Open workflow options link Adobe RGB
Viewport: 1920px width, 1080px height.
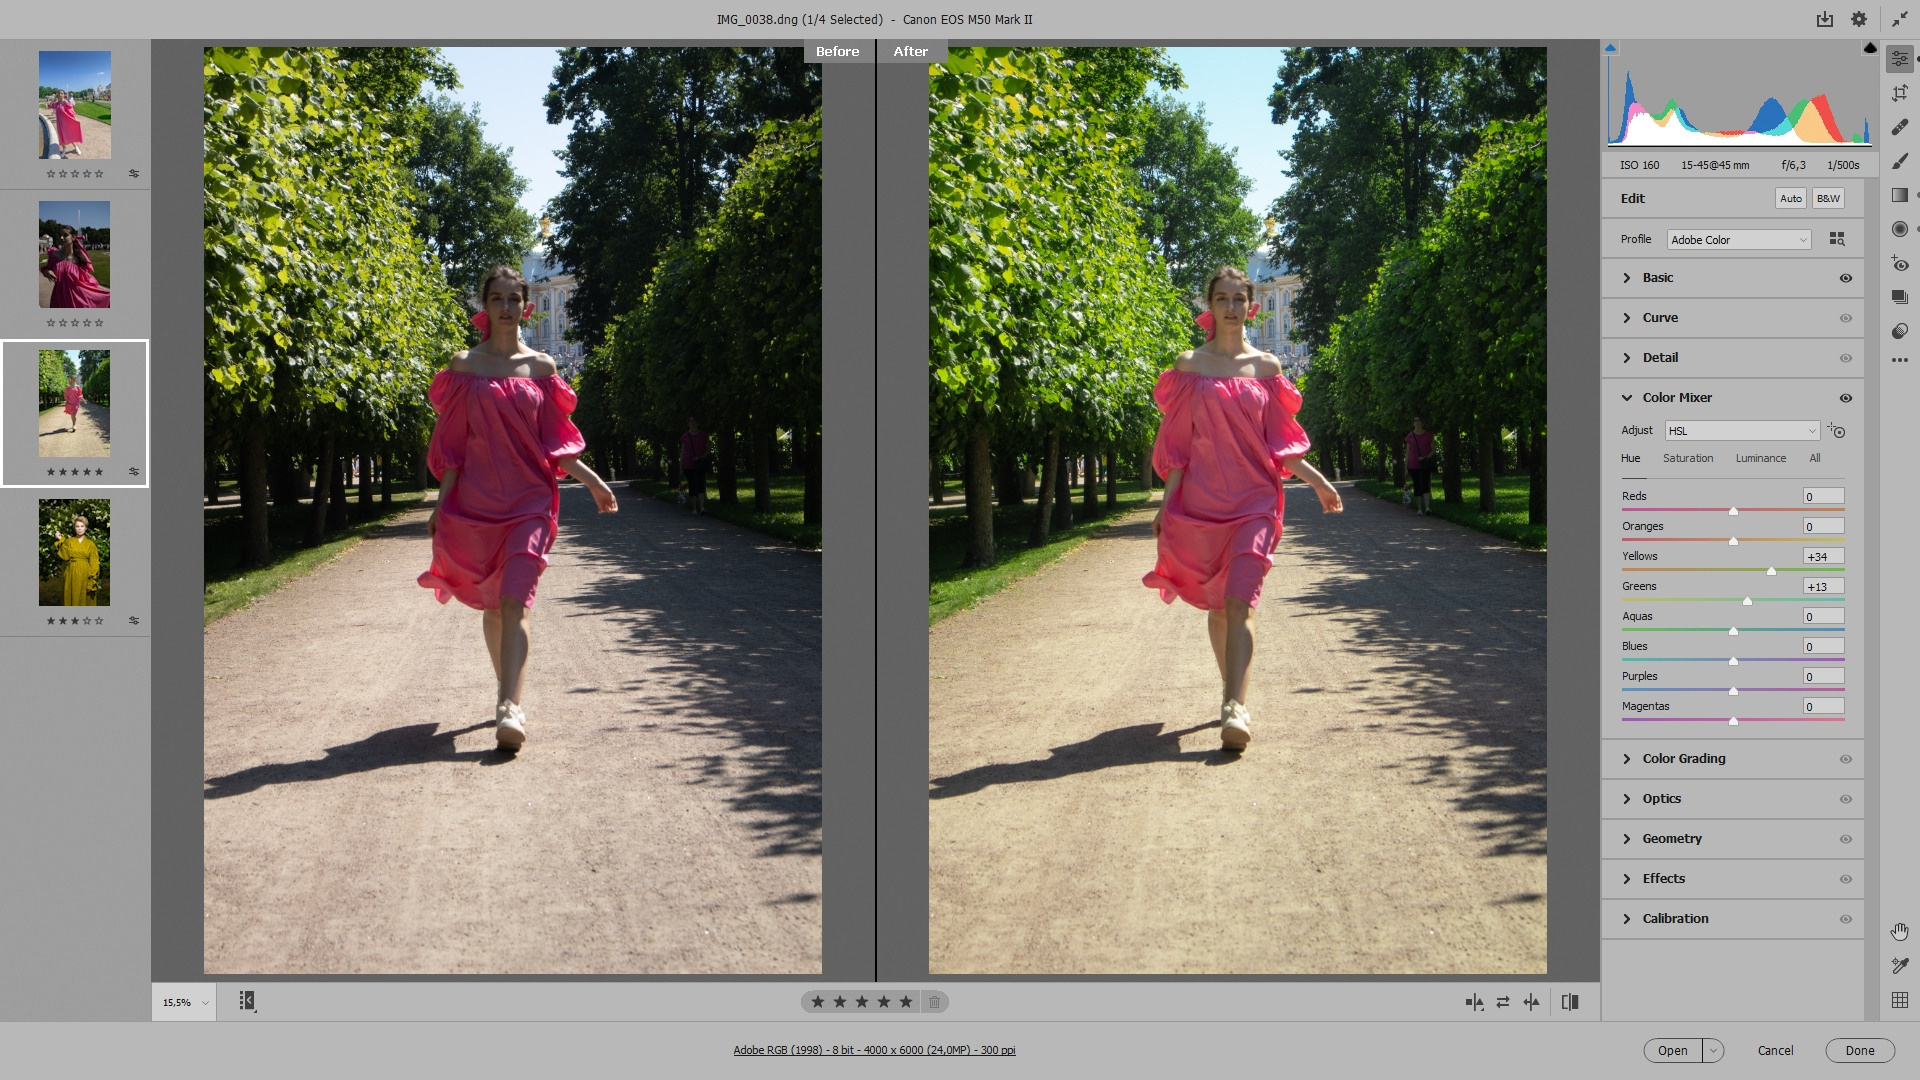[874, 1050]
